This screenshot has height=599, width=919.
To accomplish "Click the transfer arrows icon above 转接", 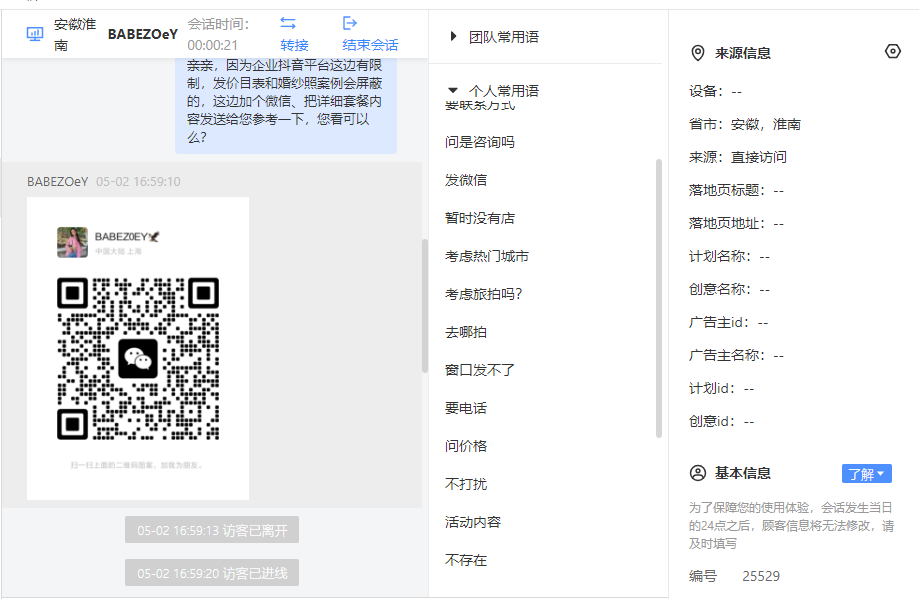I will tap(288, 23).
